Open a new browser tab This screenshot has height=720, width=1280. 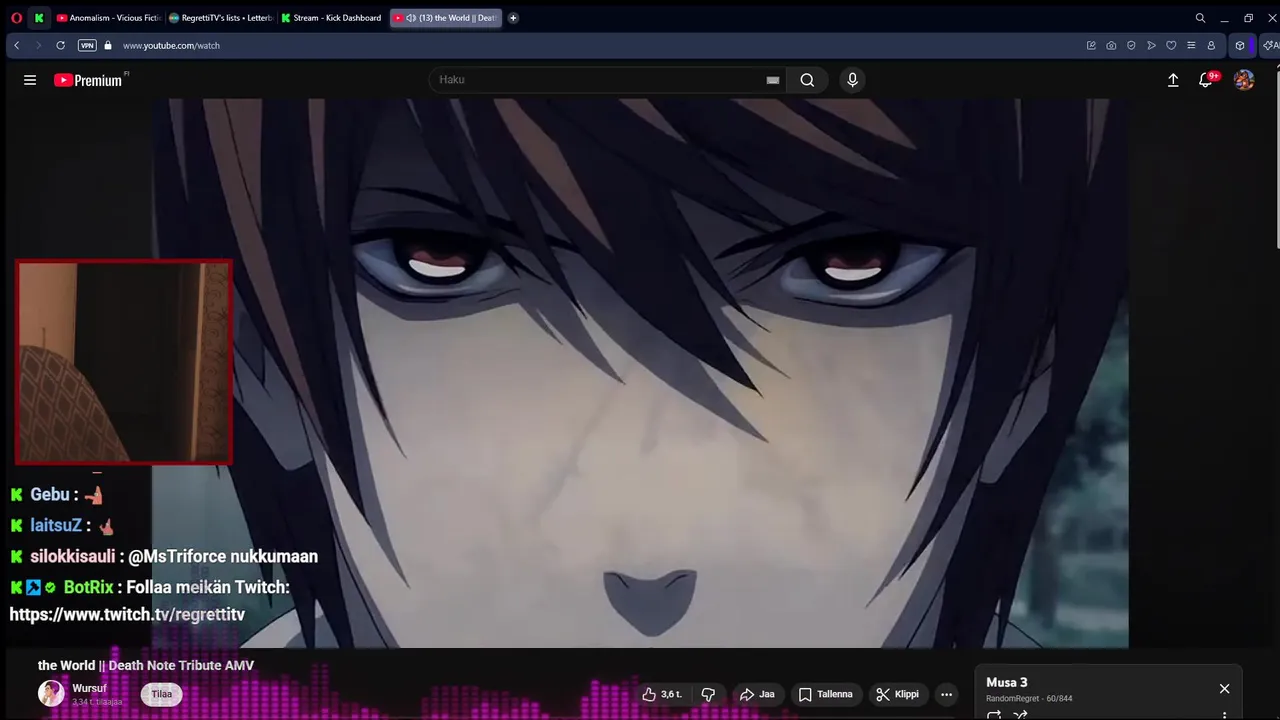513,18
